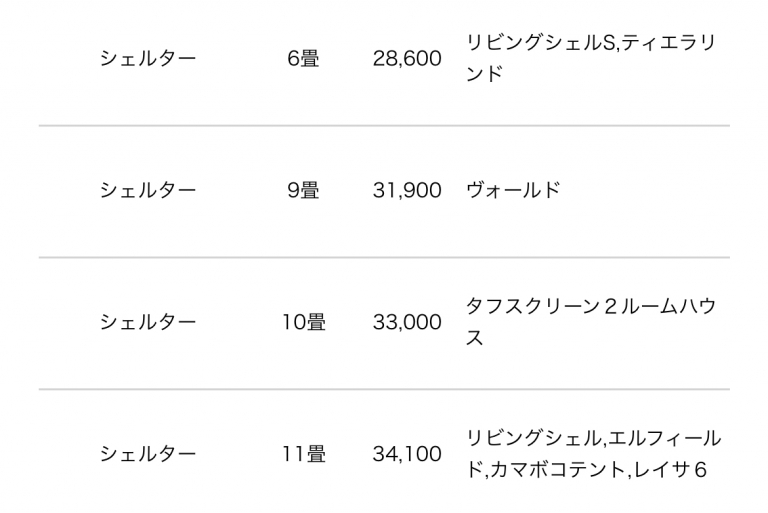The image size is (768, 513).
Task: Select the レイサ６ product name
Action: 672,469
